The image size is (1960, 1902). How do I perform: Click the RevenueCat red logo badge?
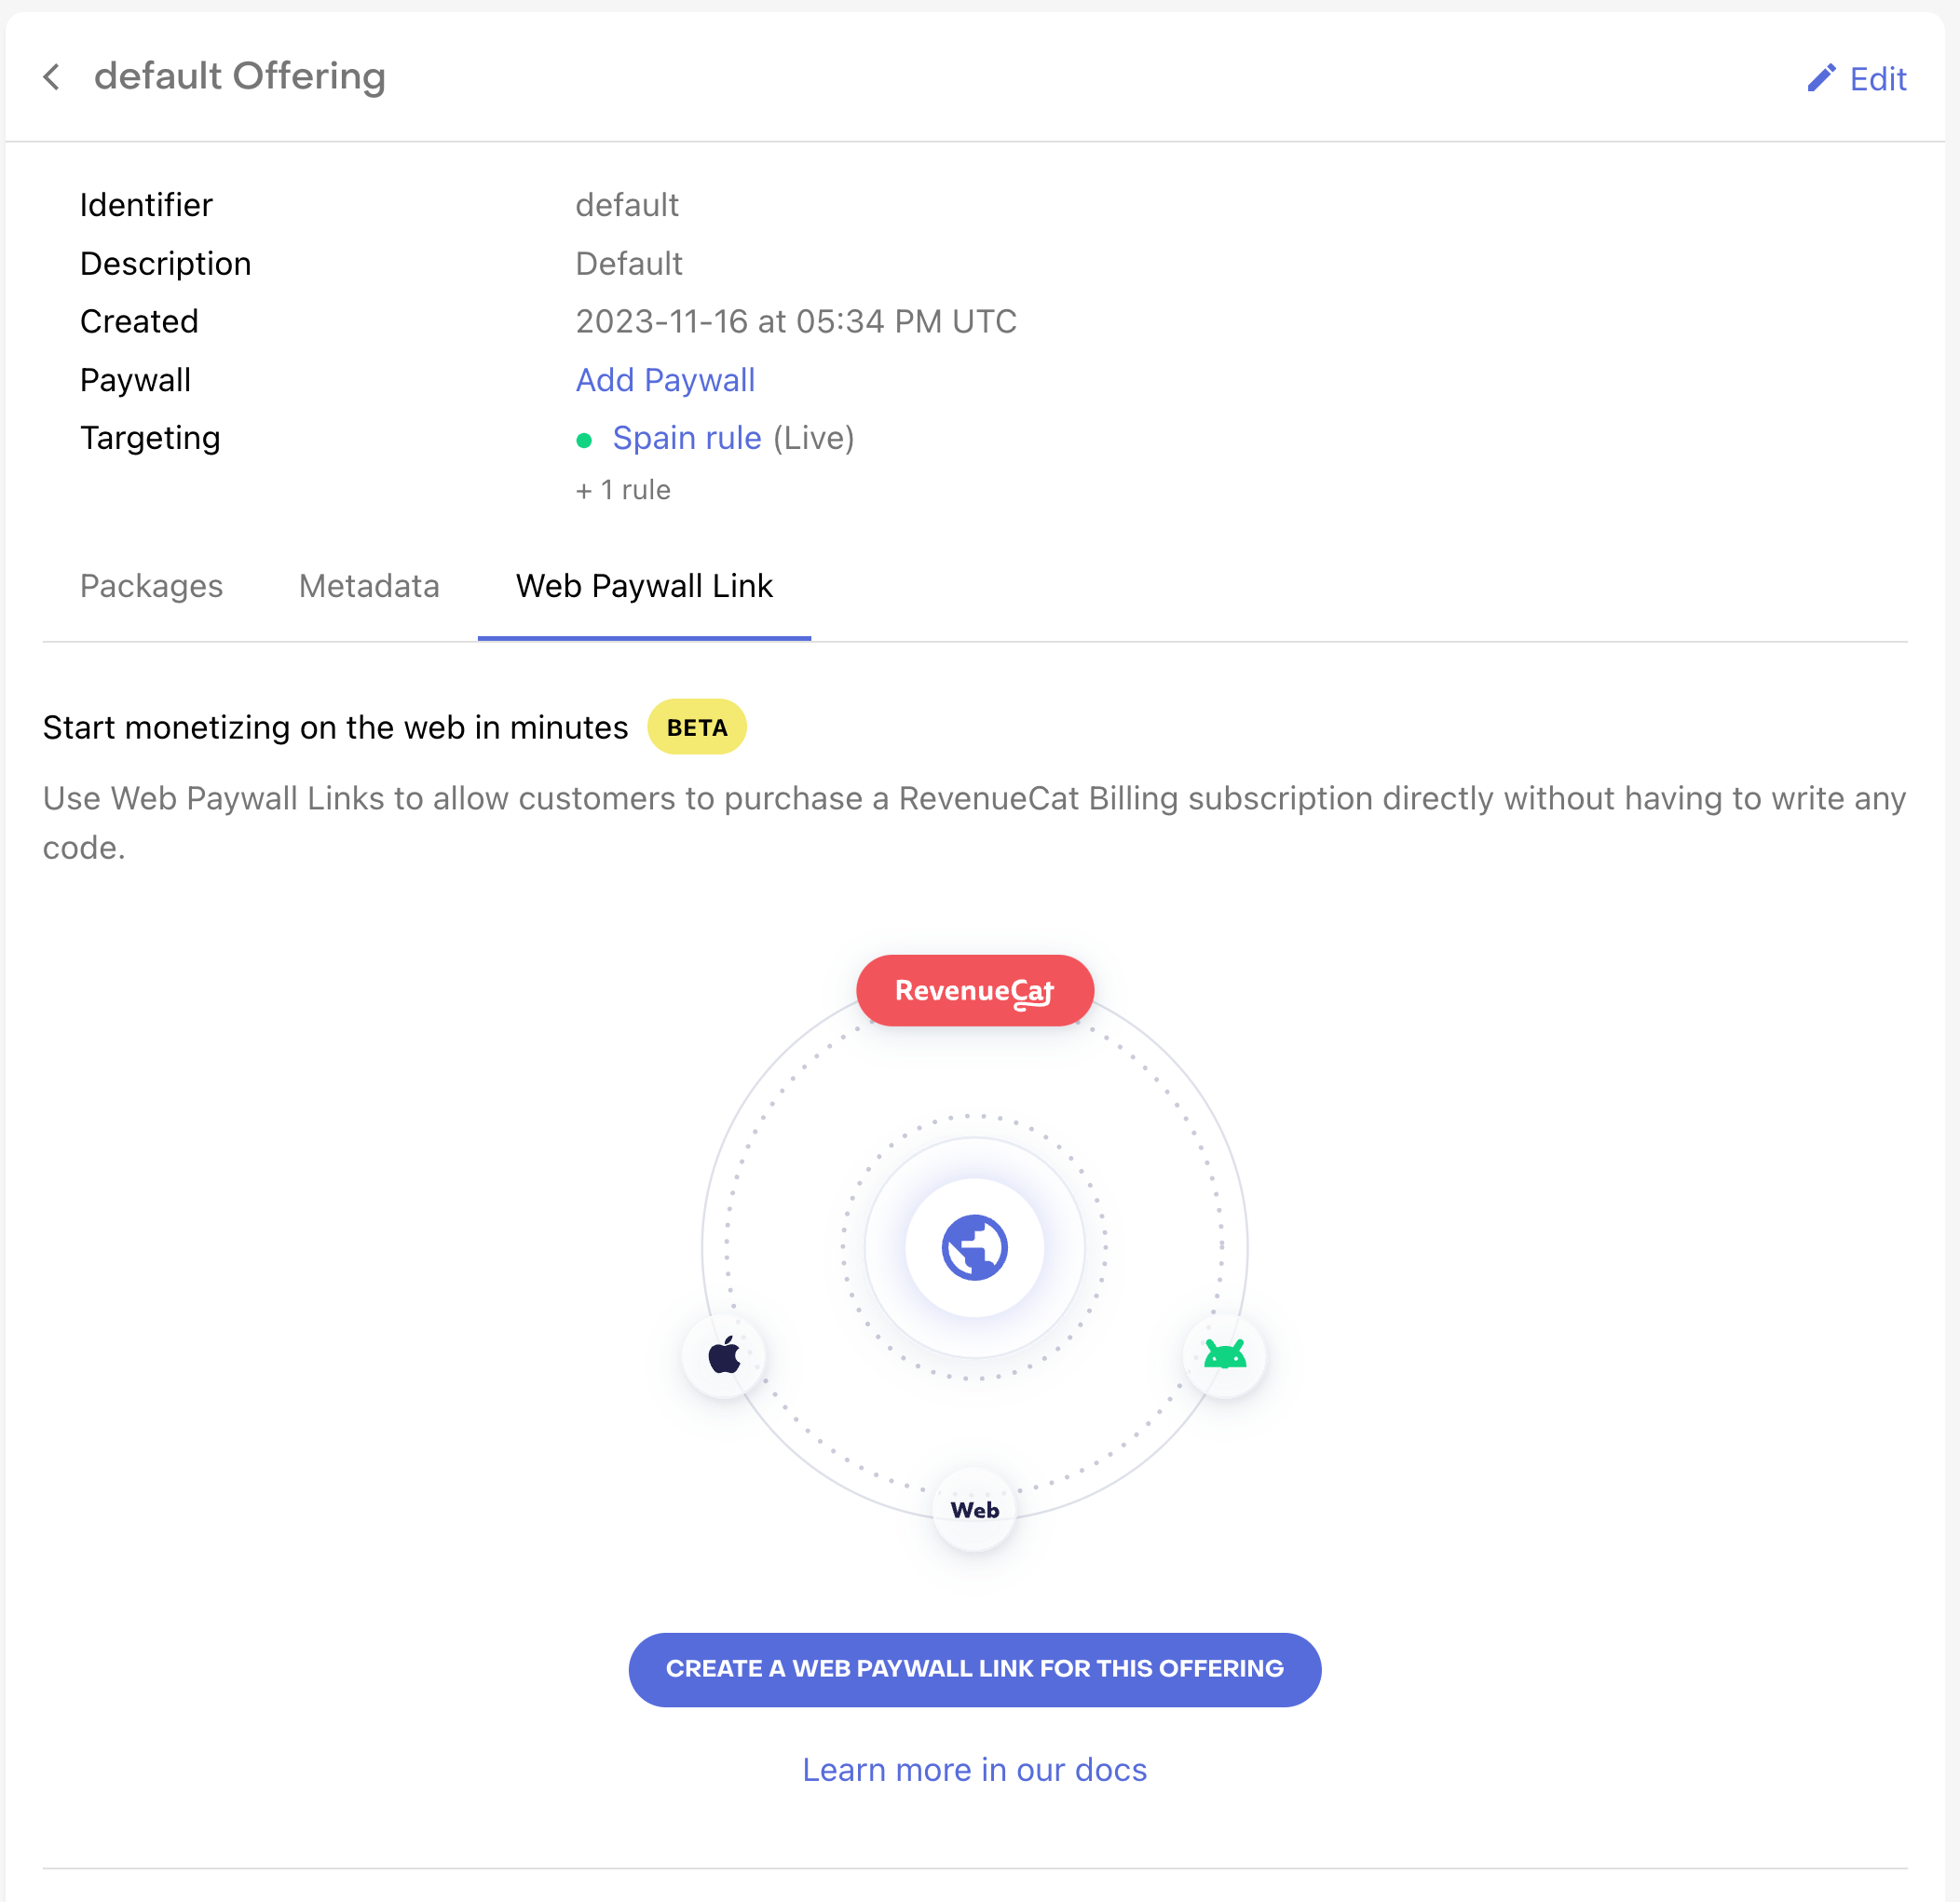tap(975, 991)
